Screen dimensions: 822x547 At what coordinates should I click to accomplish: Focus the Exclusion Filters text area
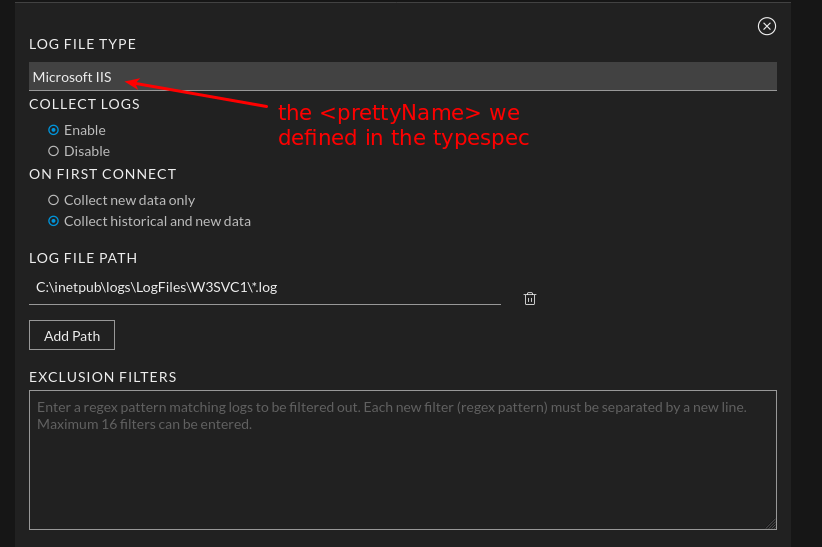coord(402,470)
